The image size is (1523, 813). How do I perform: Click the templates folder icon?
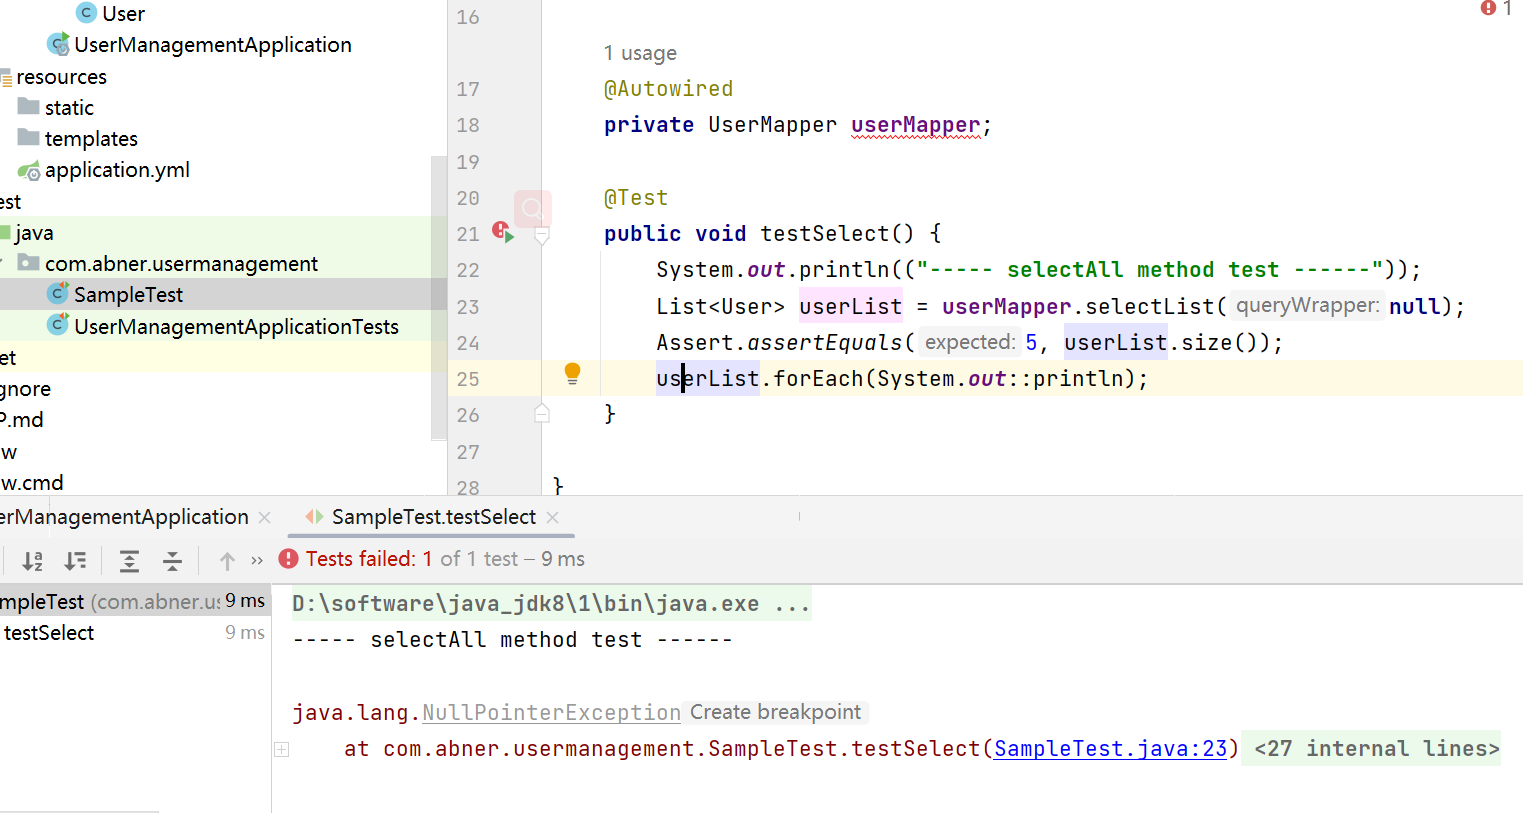coord(29,138)
